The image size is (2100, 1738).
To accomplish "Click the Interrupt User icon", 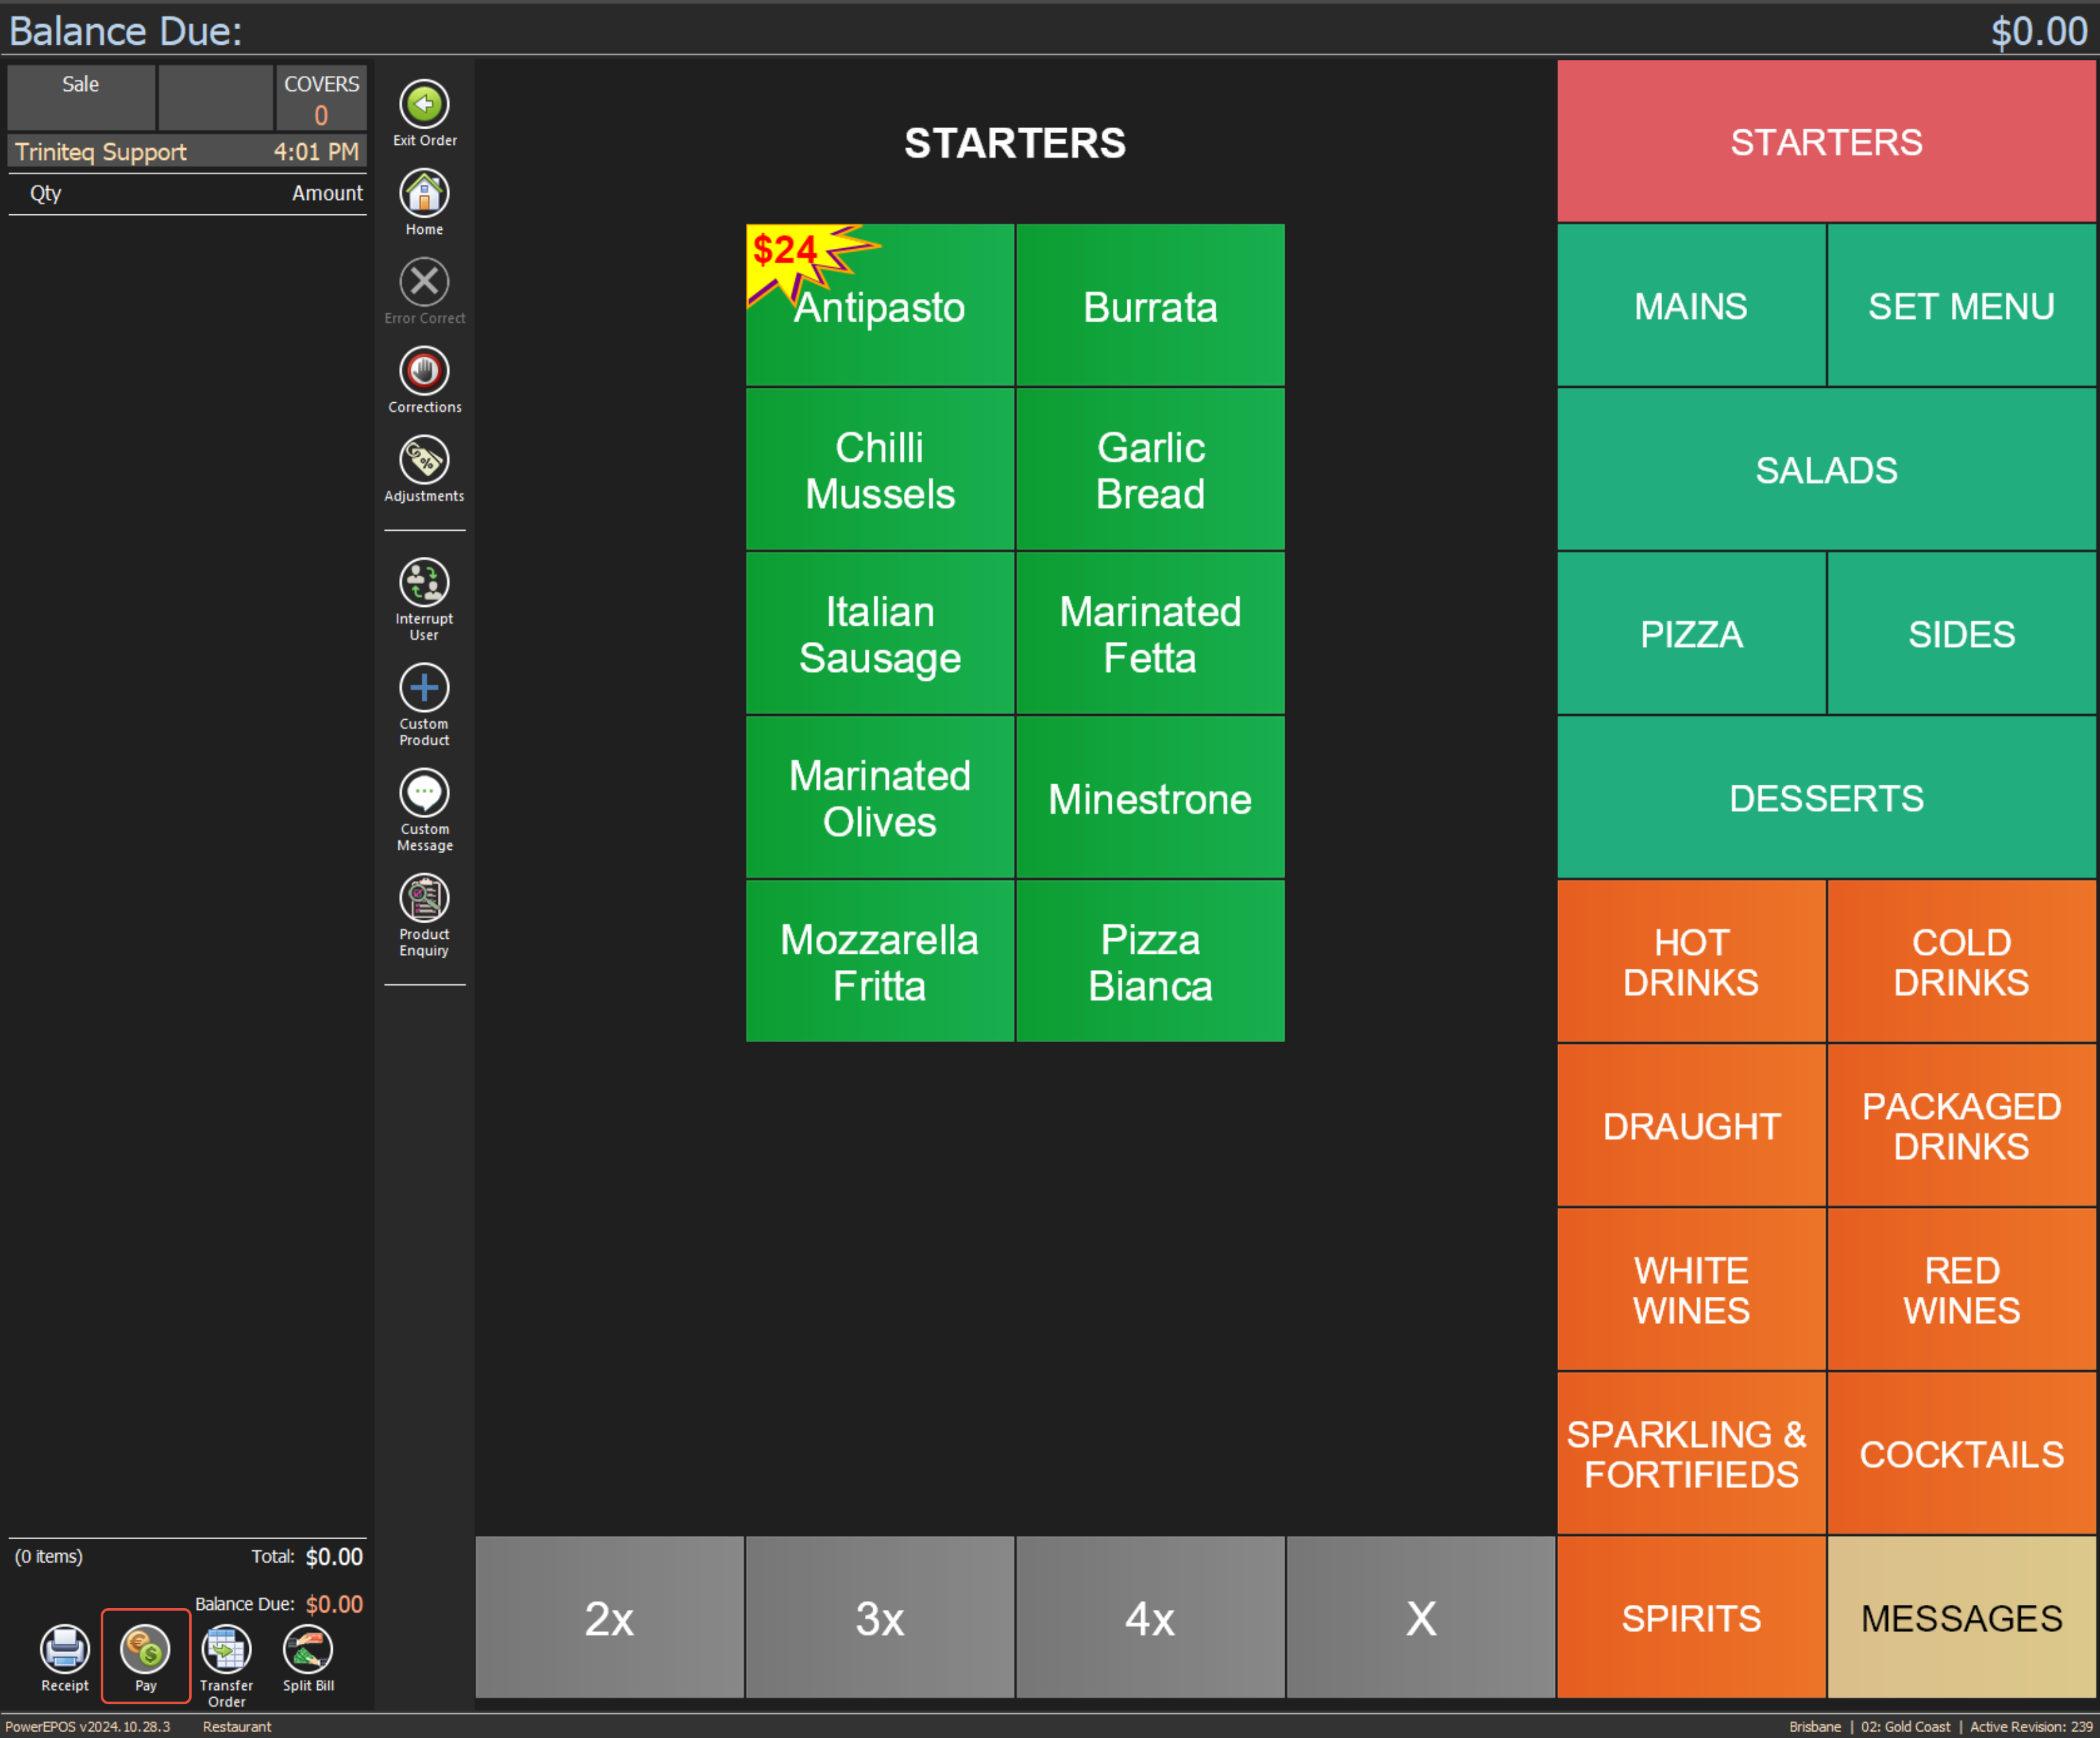I will 424,583.
